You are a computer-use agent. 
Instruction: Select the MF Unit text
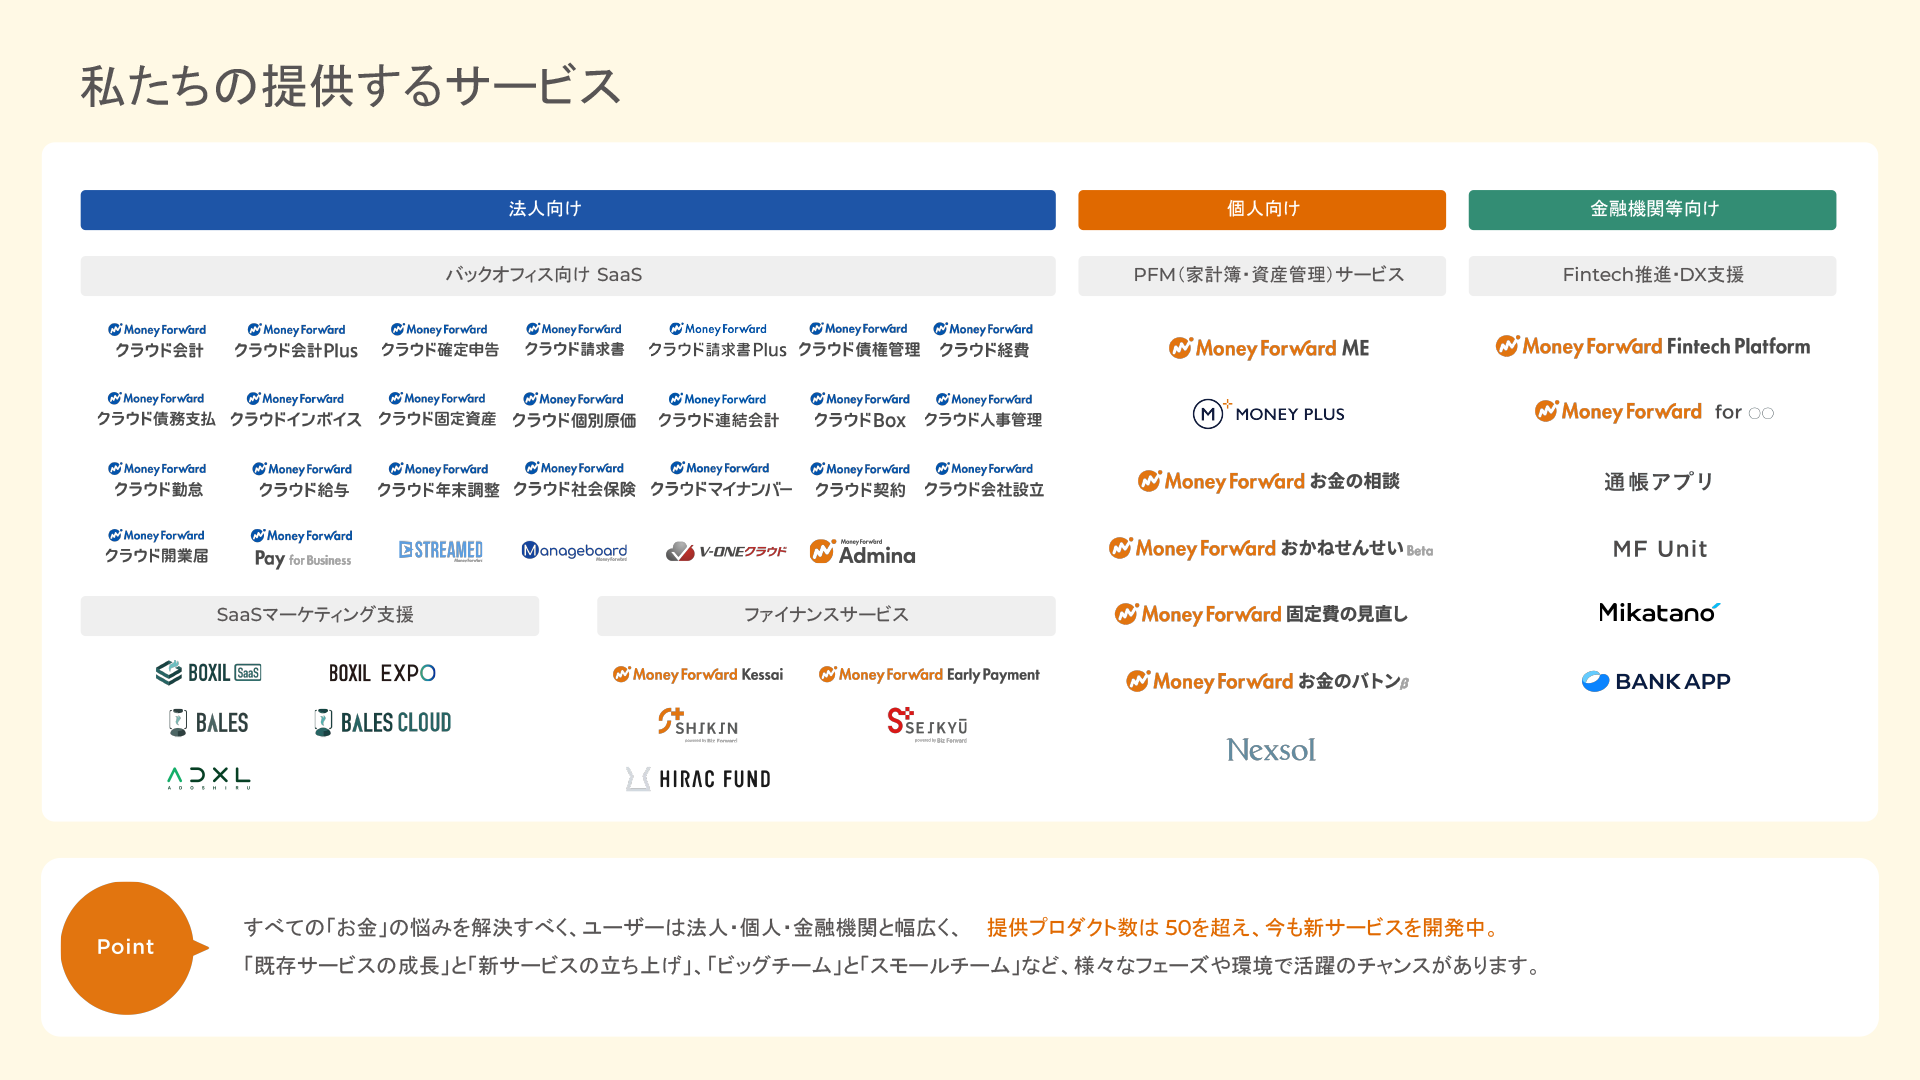1660,549
